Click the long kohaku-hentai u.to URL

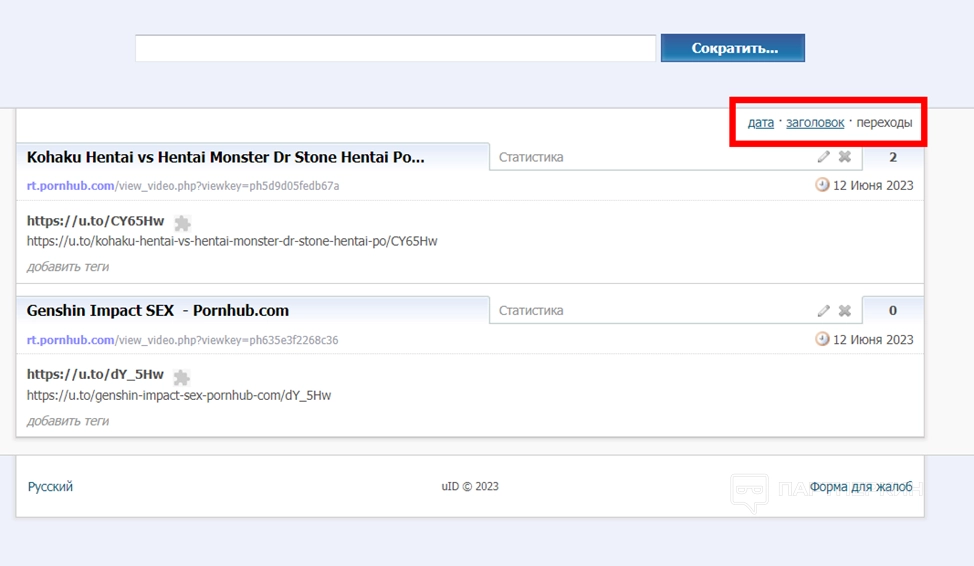point(232,241)
